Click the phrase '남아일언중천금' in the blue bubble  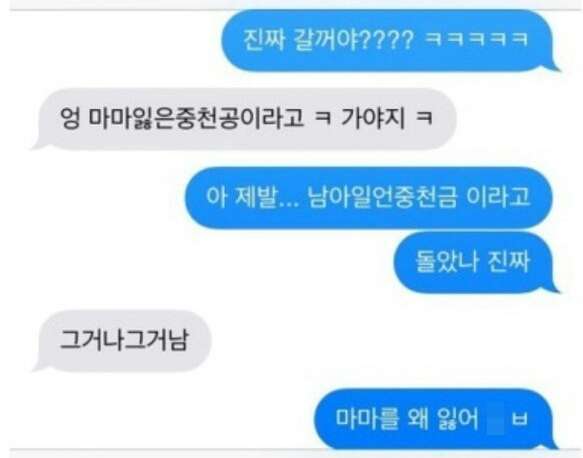pyautogui.click(x=382, y=197)
